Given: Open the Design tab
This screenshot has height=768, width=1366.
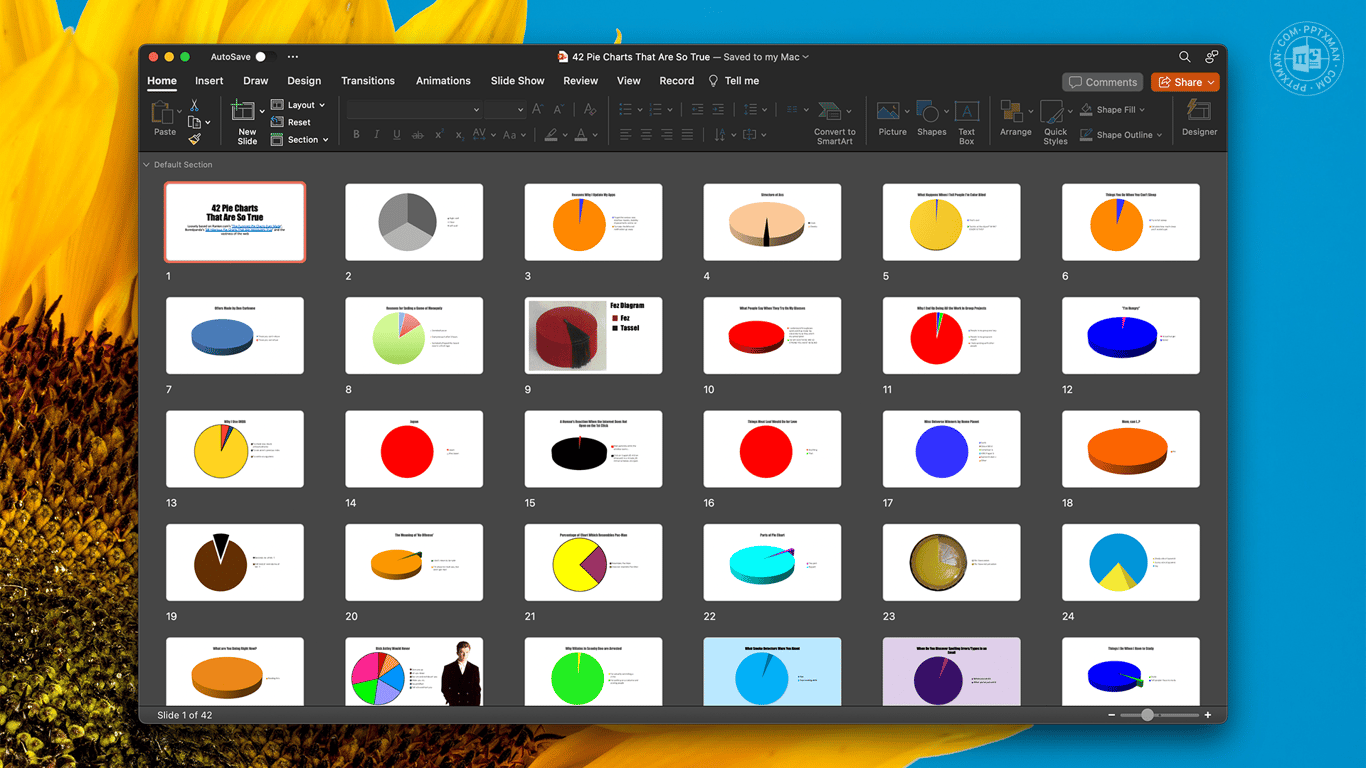Looking at the screenshot, I should [x=304, y=81].
